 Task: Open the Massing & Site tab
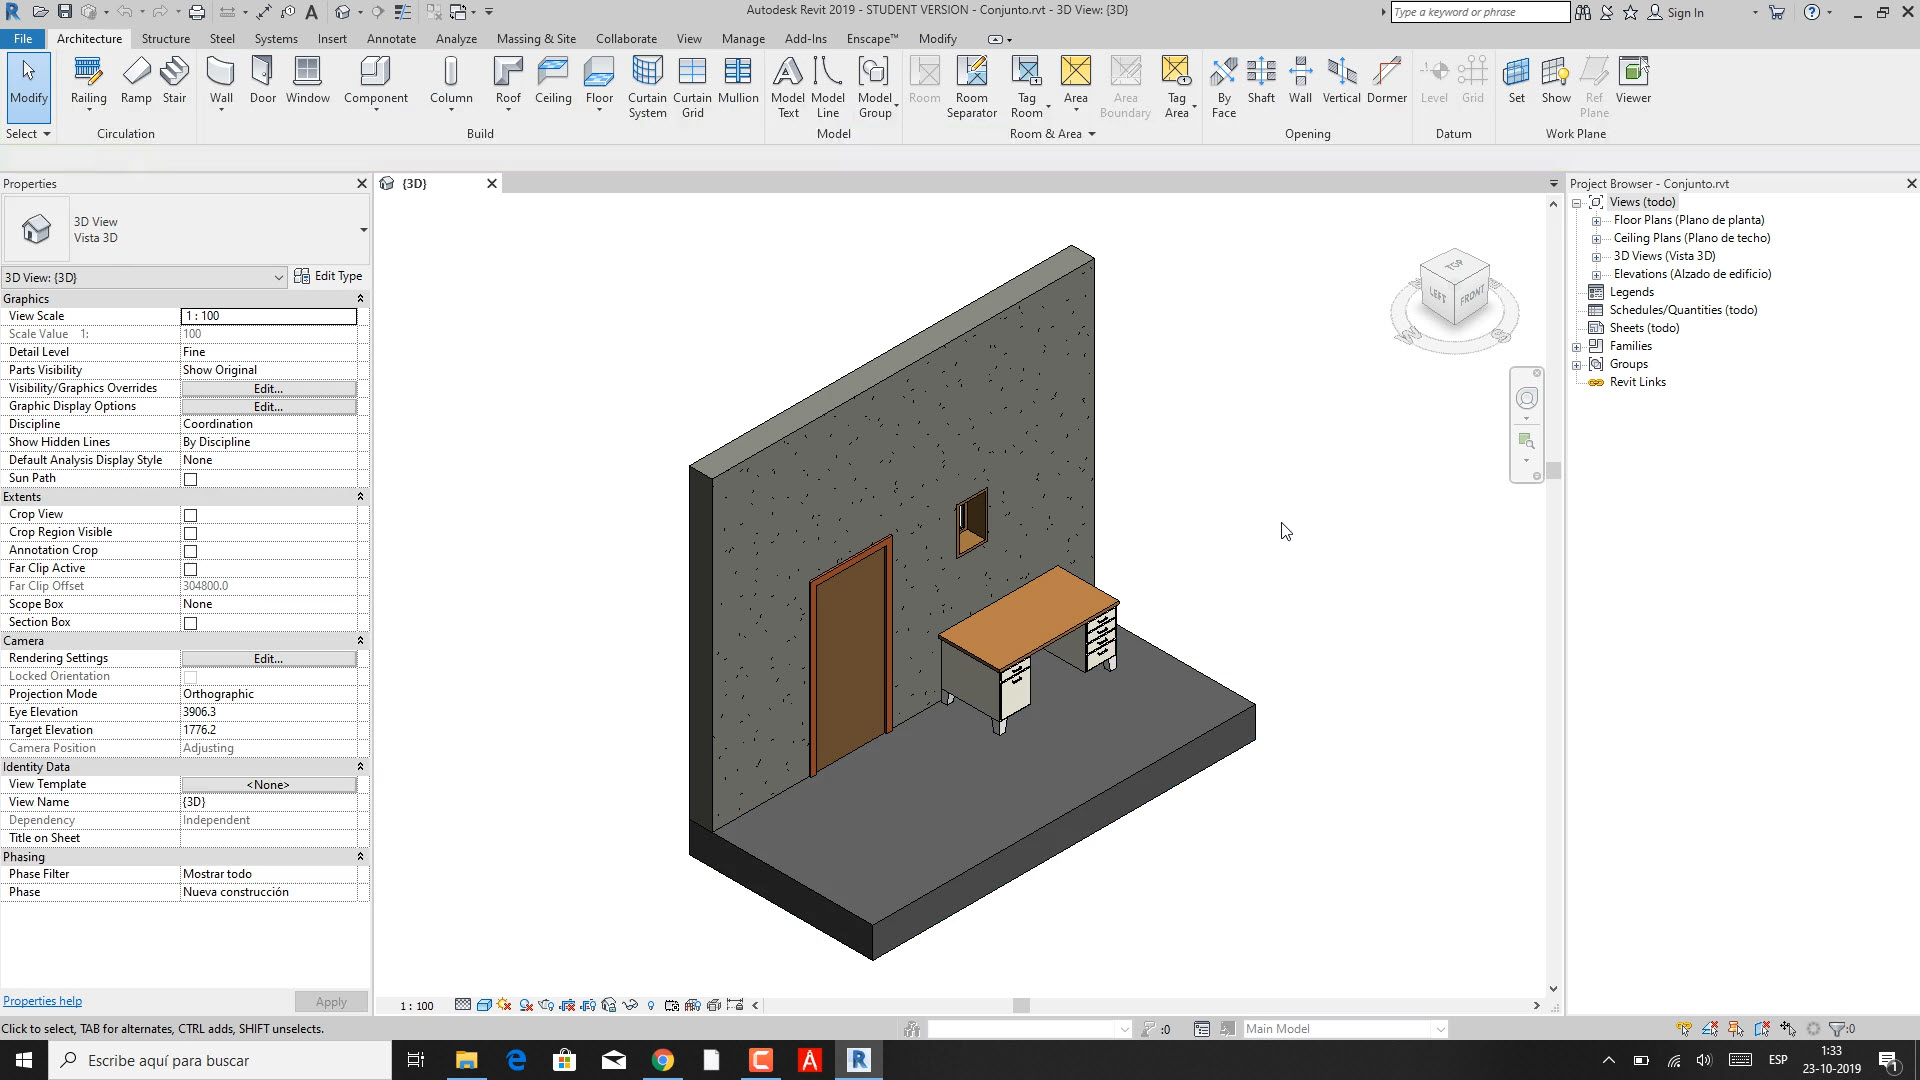(536, 39)
